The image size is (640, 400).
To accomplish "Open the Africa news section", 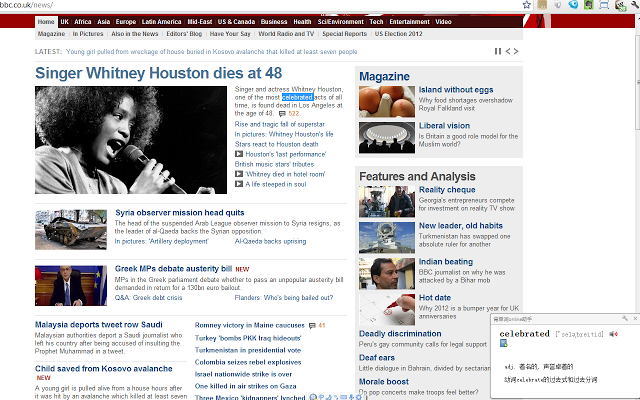I will tap(83, 22).
